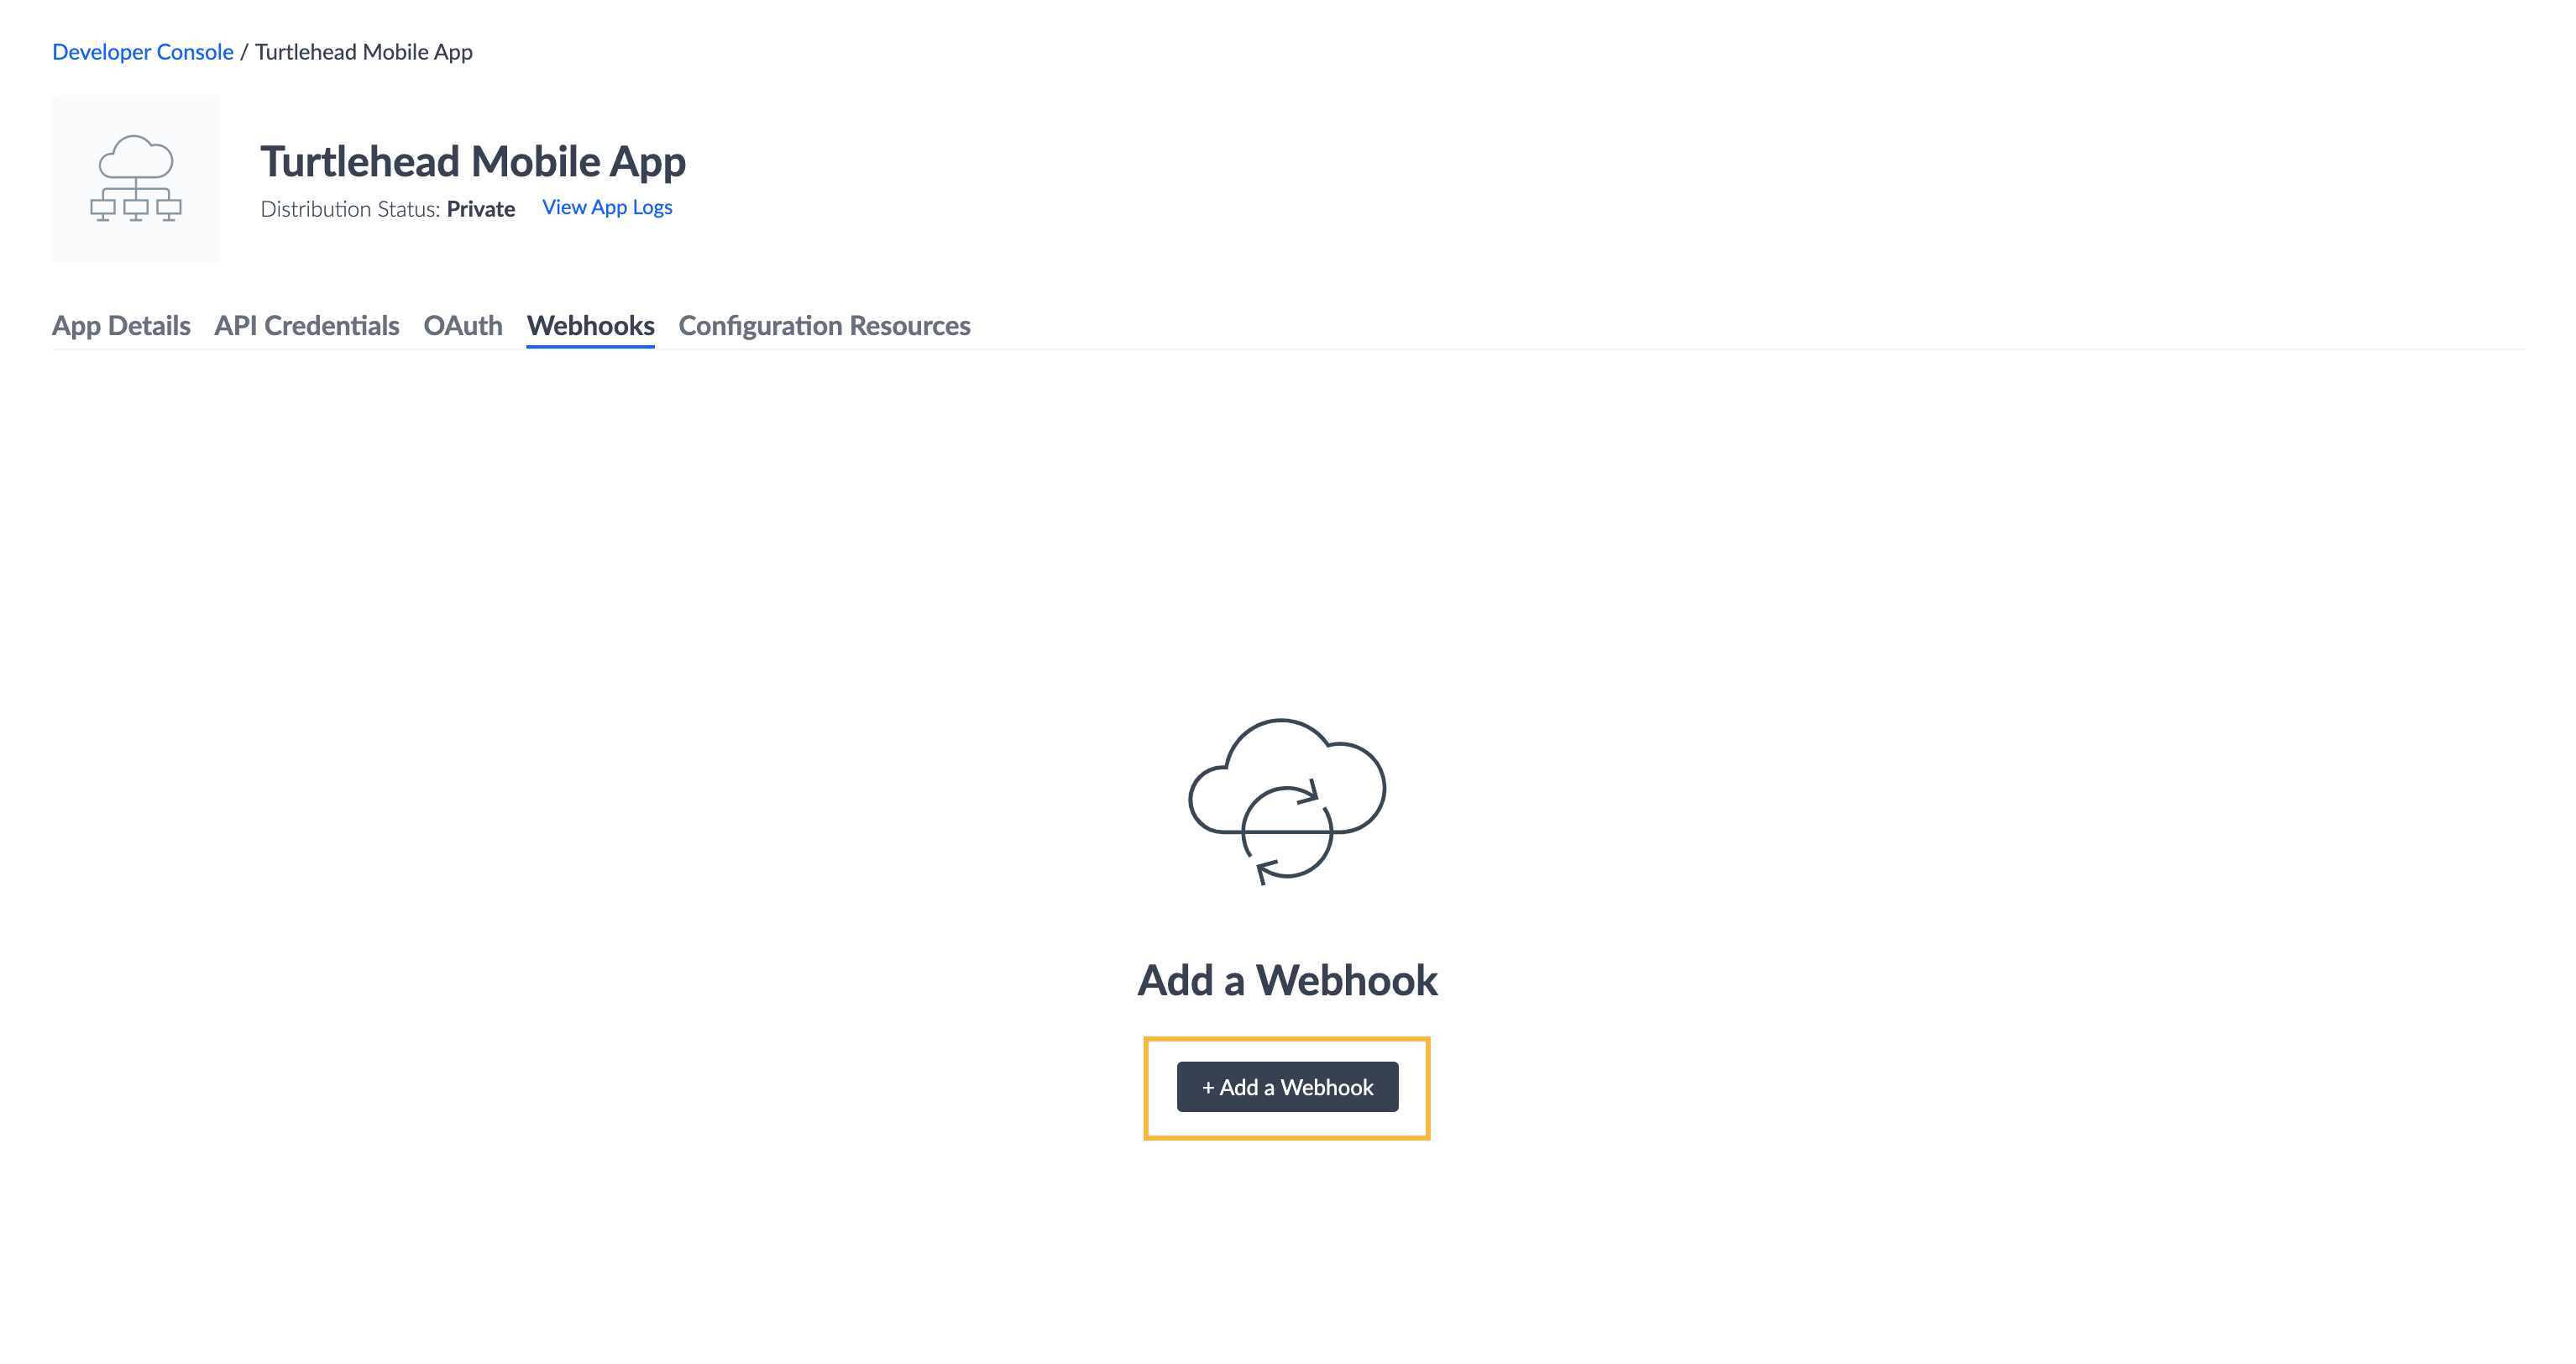Click the Turtlehead Mobile App breadcrumb text
The width and height of the screenshot is (2576, 1364).
click(364, 52)
